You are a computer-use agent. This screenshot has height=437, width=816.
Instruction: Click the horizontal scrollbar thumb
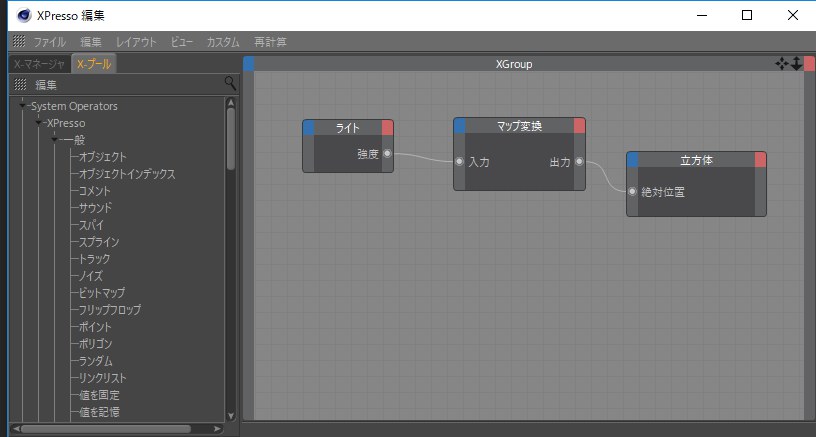coord(106,429)
